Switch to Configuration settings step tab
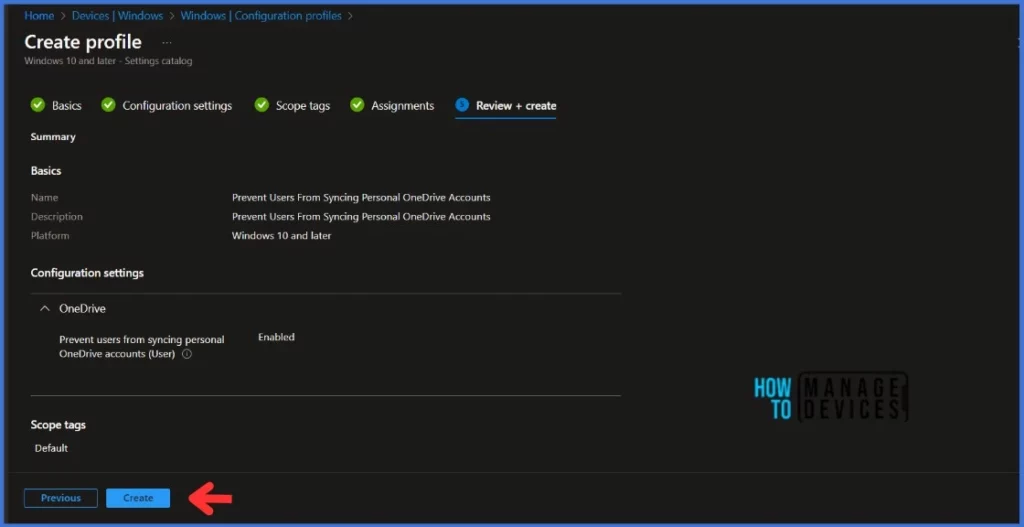Screen dimensions: 1024x527 (x=177, y=105)
